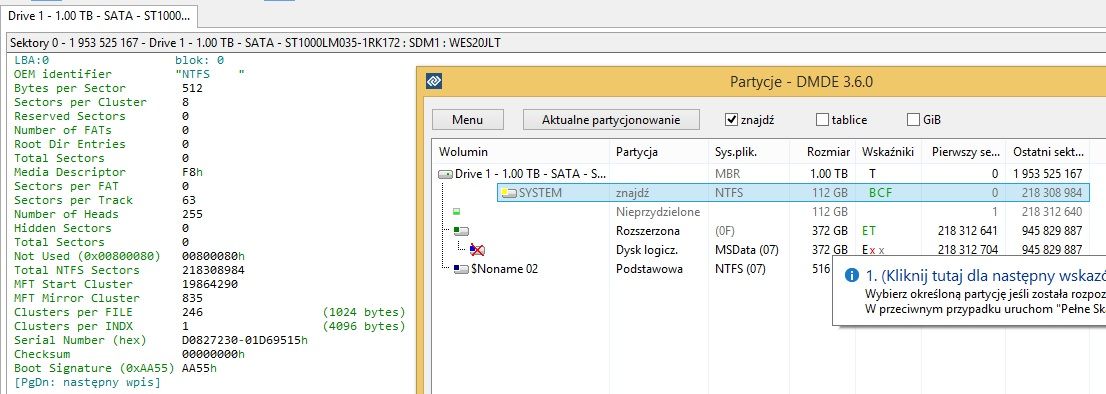1106x394 pixels.
Task: Click the Ostatni sektor column header
Action: 1048,152
